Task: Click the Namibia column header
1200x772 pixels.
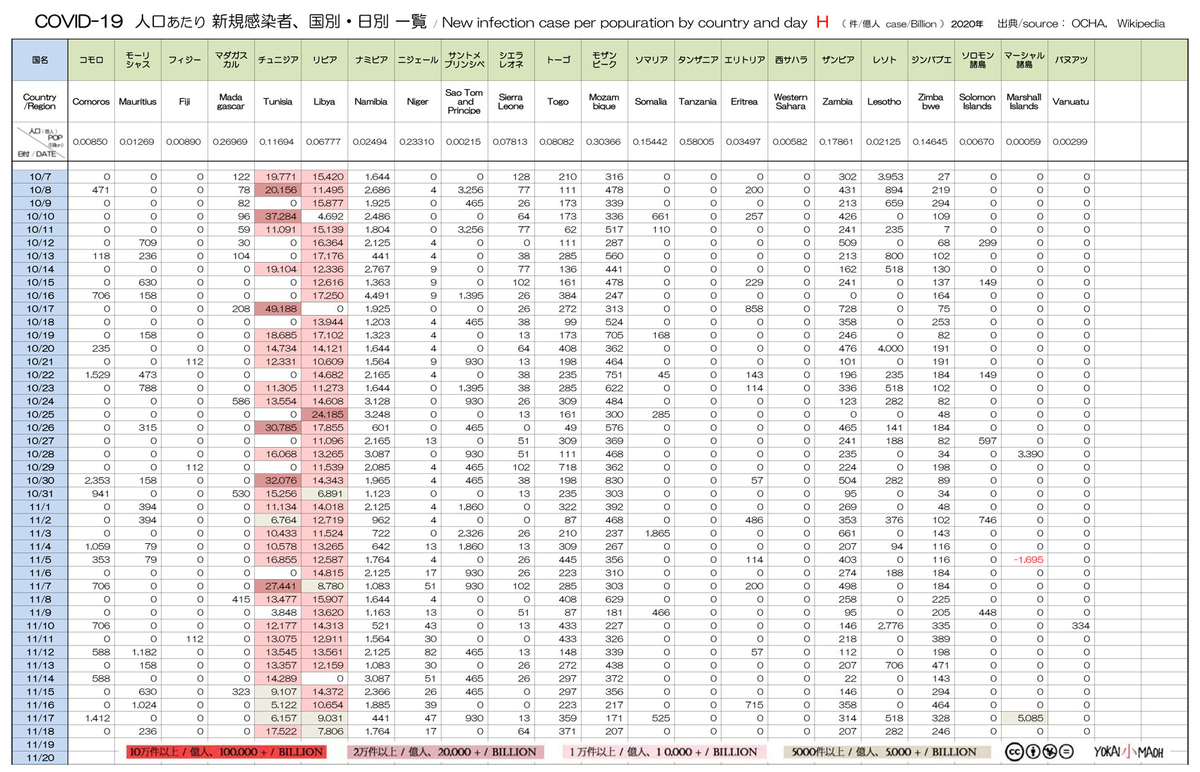Action: point(371,102)
